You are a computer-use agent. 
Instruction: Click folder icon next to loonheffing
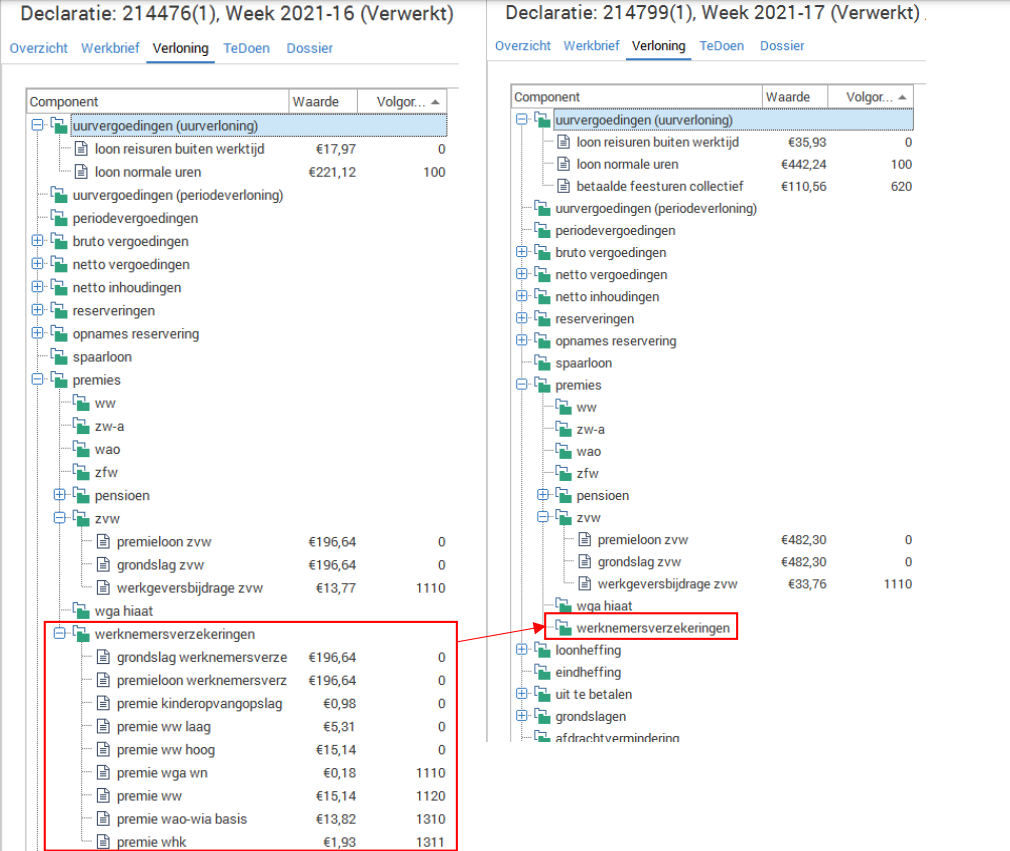pyautogui.click(x=542, y=650)
